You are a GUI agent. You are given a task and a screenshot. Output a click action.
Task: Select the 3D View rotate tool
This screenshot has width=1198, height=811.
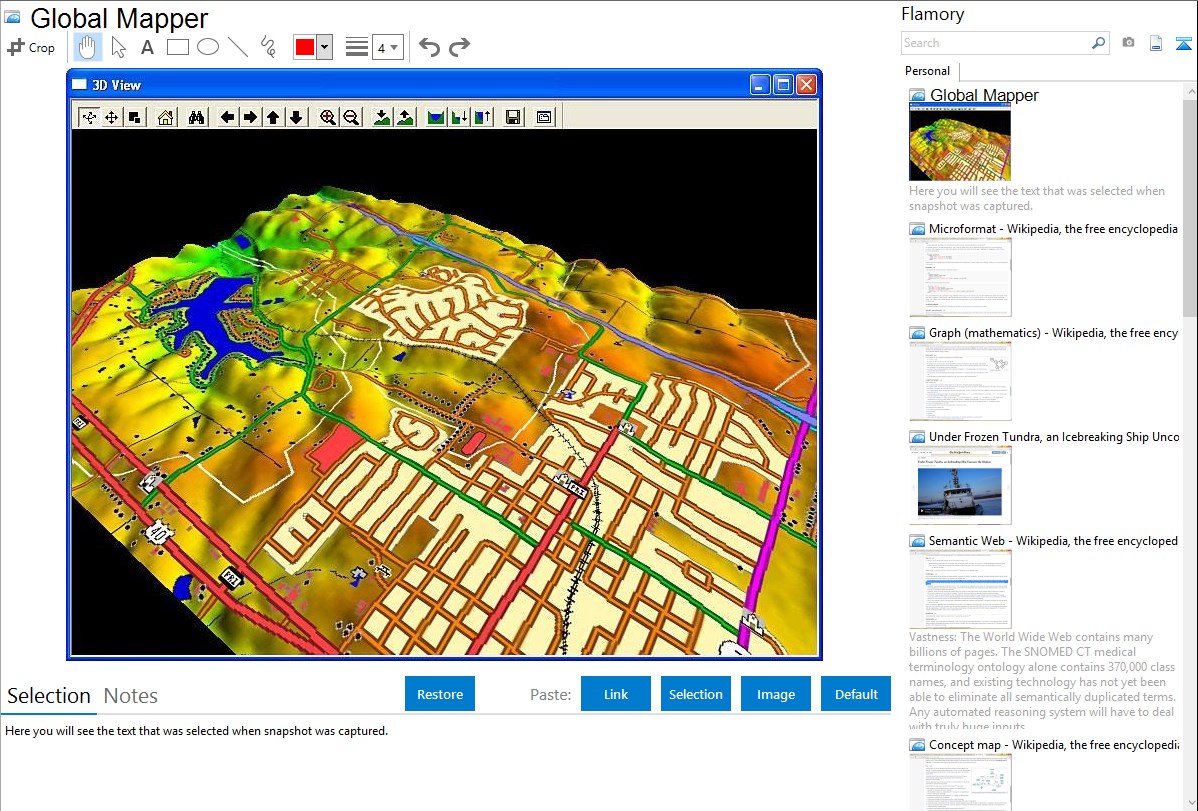(x=89, y=117)
